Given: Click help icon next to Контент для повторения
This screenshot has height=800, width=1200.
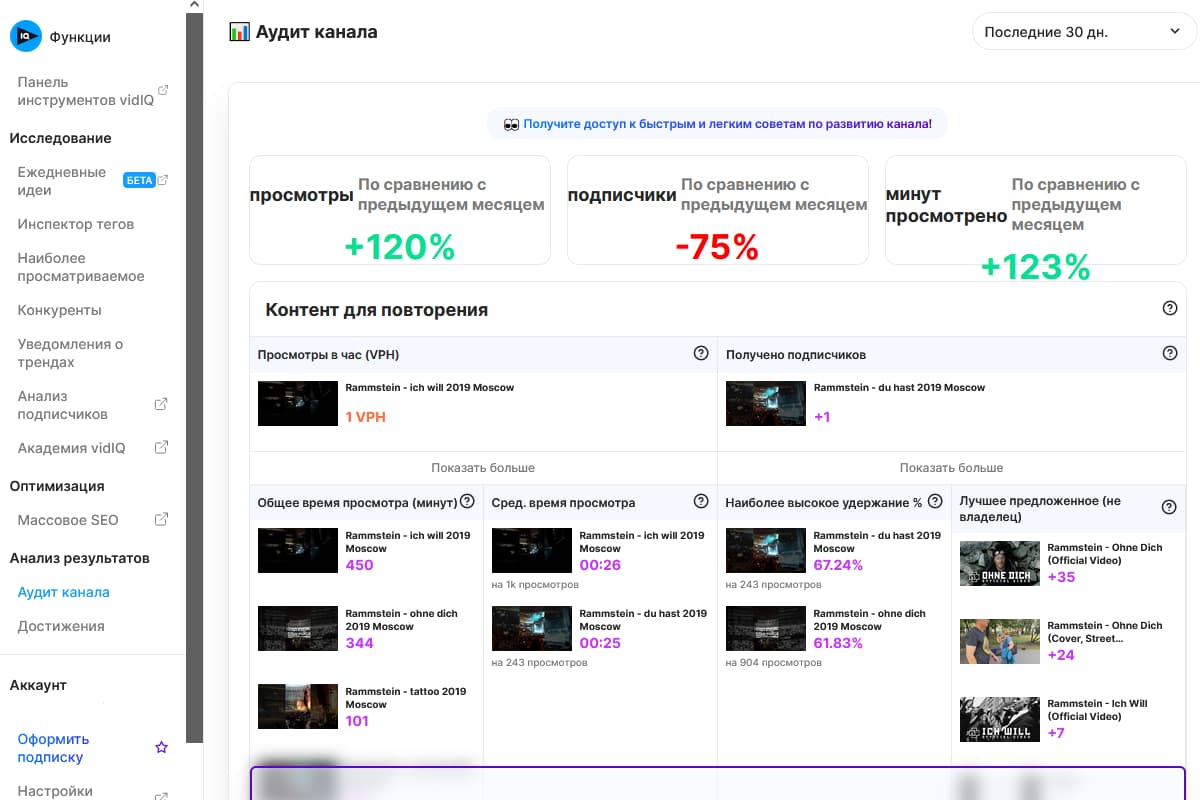Looking at the screenshot, I should pyautogui.click(x=1169, y=309).
